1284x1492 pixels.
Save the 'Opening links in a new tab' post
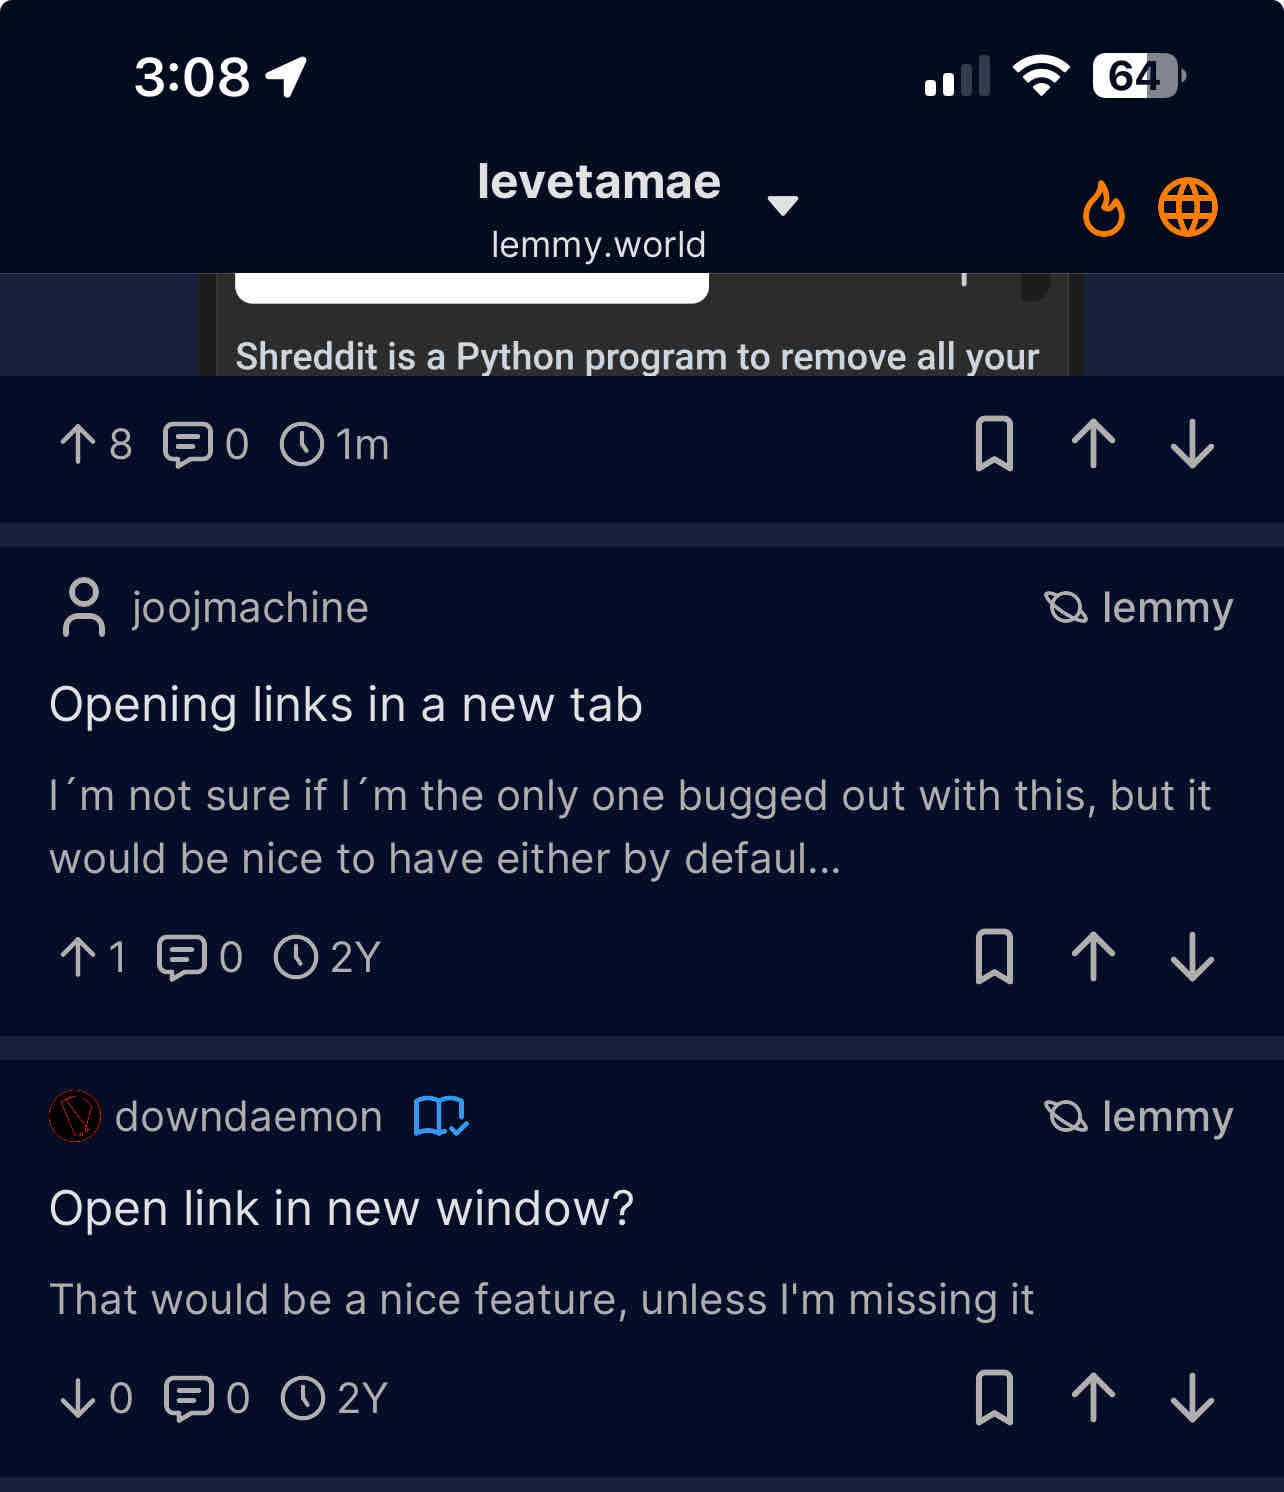[994, 957]
